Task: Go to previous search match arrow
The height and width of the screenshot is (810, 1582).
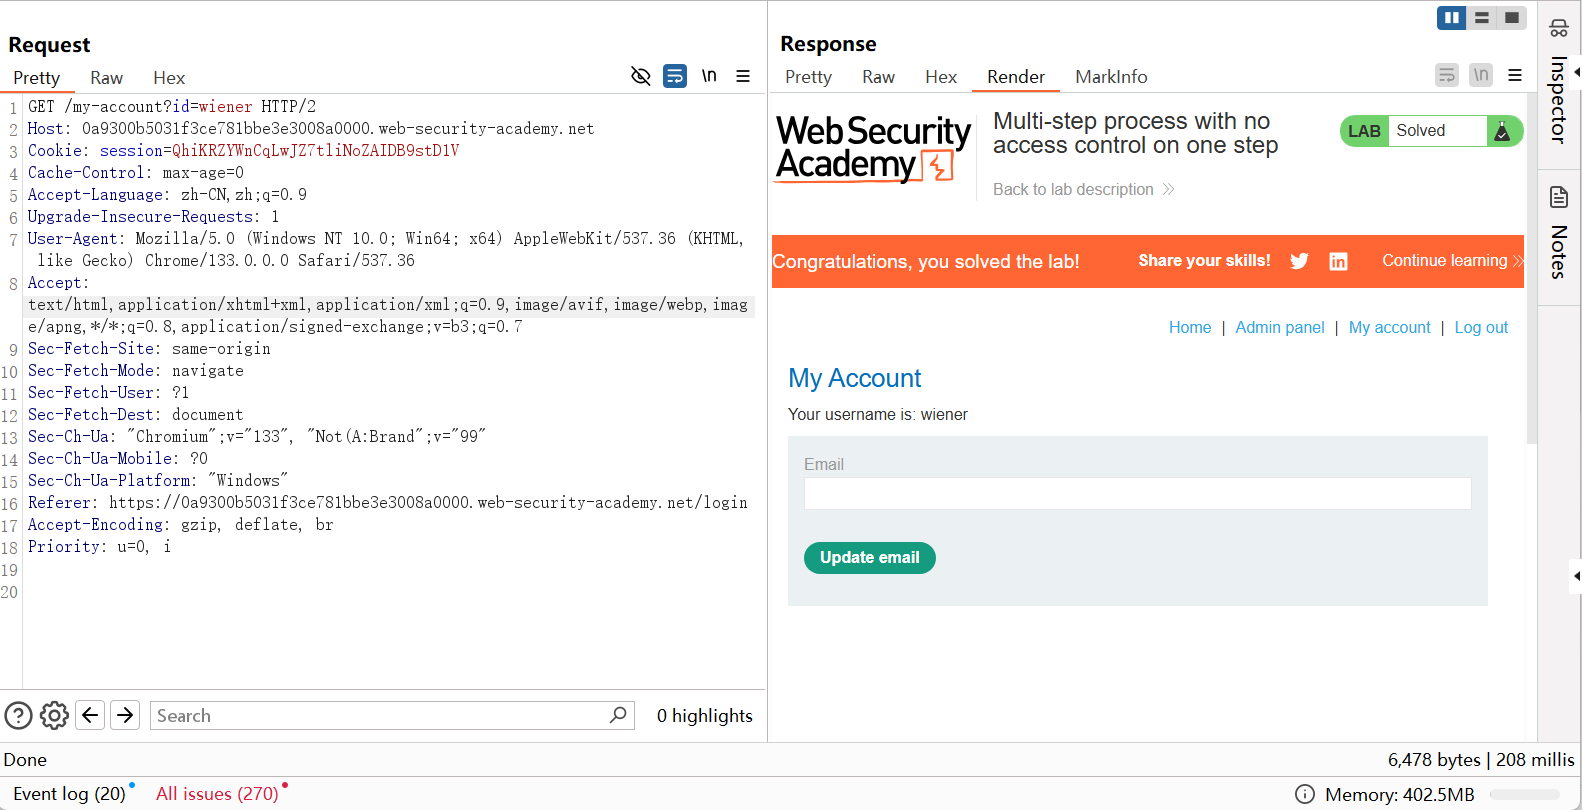Action: 90,715
